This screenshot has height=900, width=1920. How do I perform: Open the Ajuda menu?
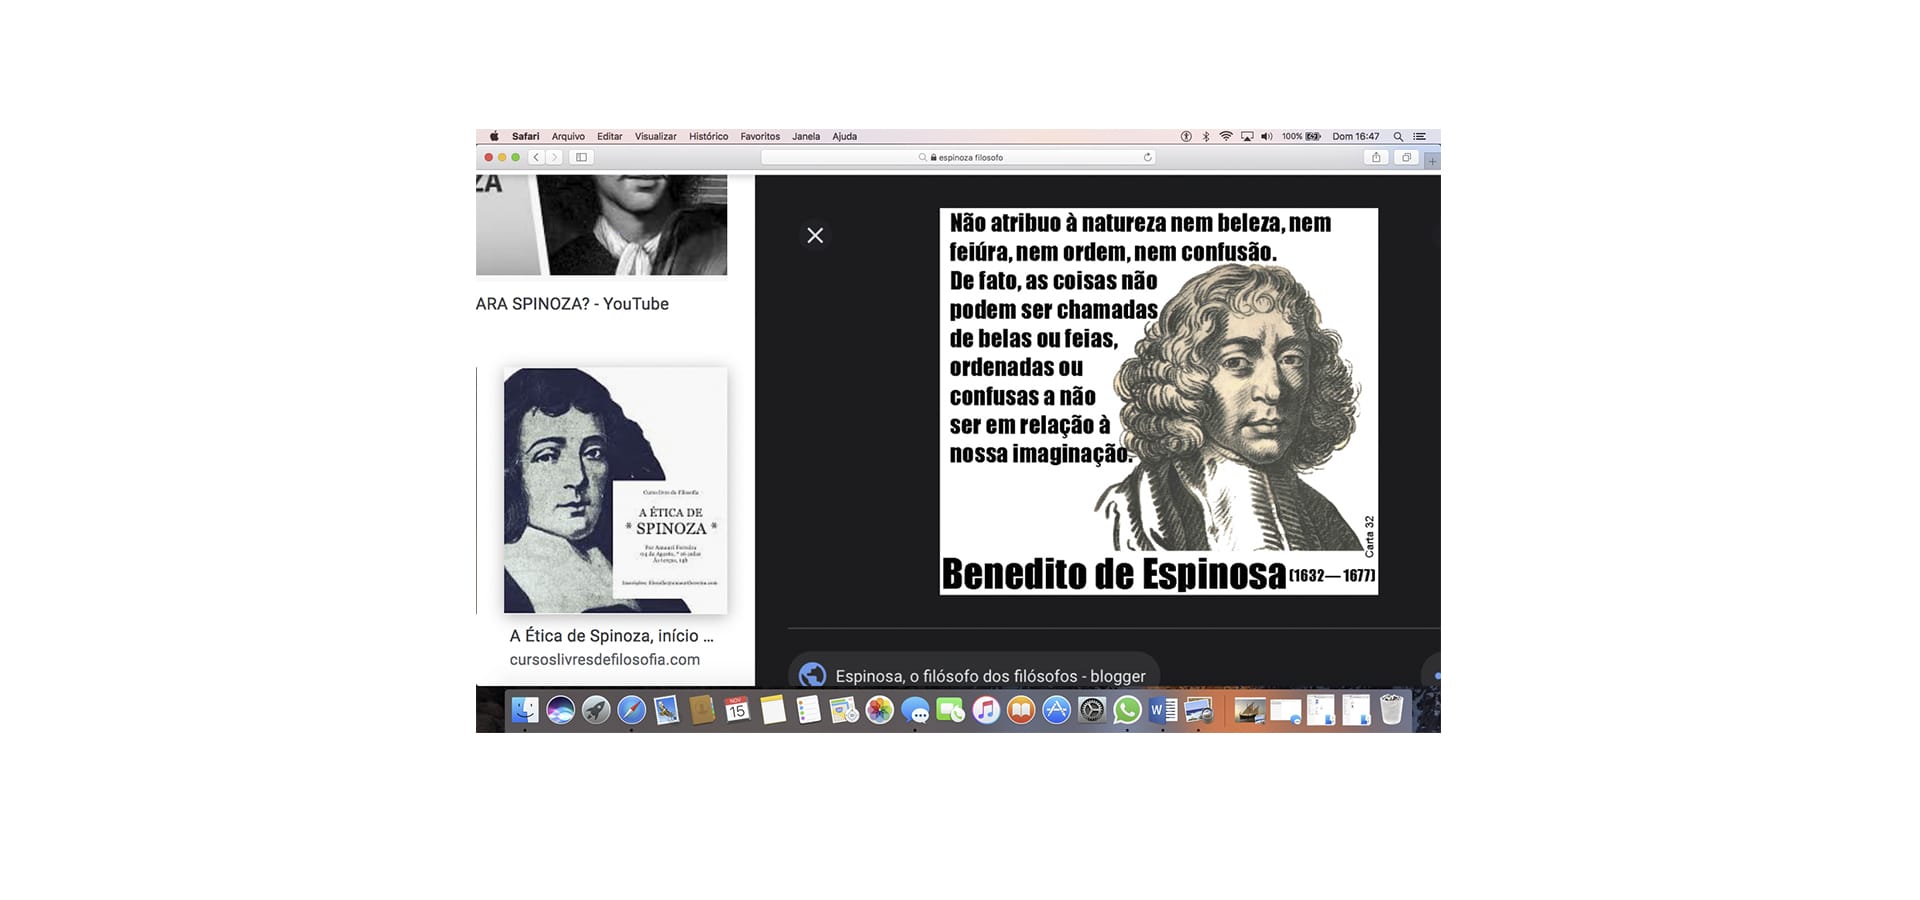pos(844,136)
